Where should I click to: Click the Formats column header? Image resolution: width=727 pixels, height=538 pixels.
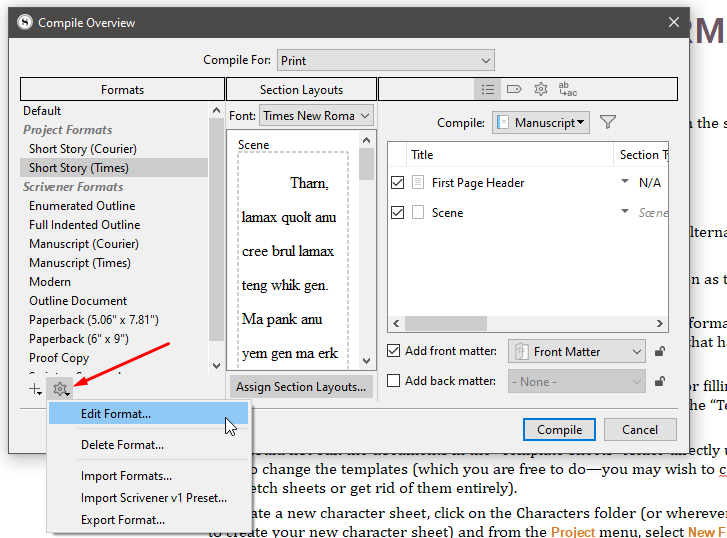(x=122, y=90)
